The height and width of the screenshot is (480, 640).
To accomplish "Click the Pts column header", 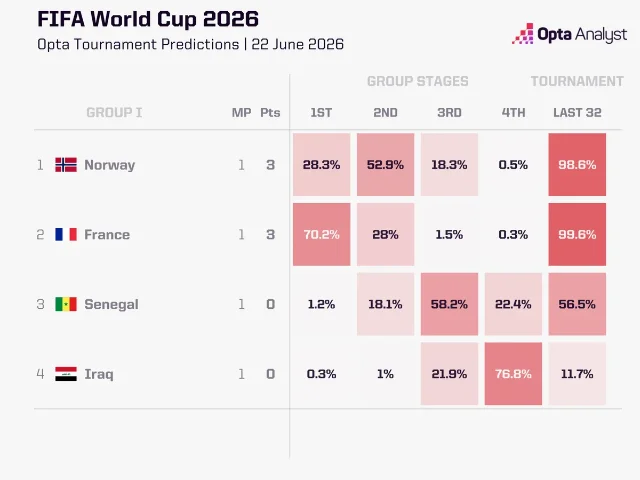I will point(270,113).
